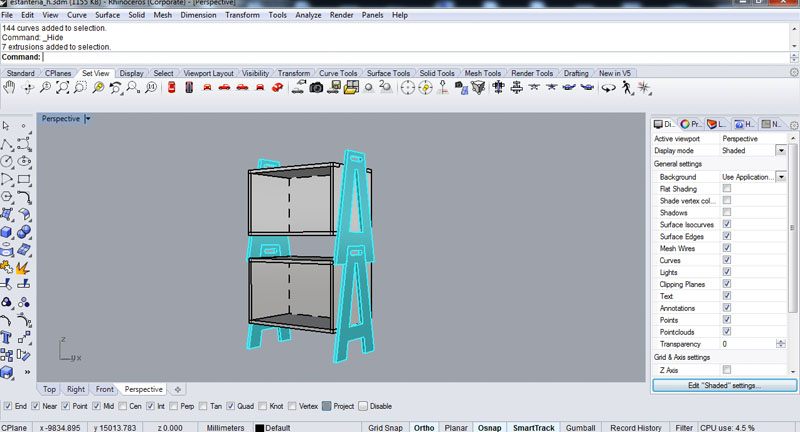Image resolution: width=800 pixels, height=432 pixels.
Task: Enable the Tan osnap checkbox
Action: pos(203,406)
